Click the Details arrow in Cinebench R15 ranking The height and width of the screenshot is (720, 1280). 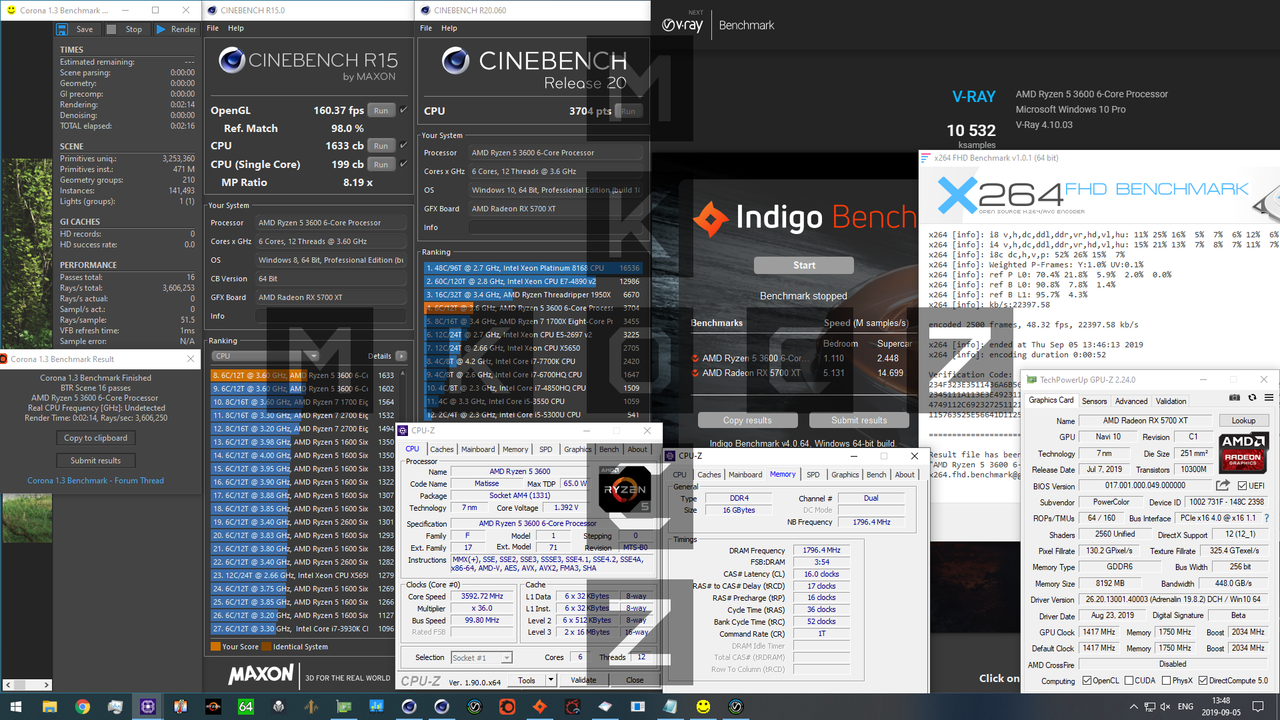click(401, 356)
